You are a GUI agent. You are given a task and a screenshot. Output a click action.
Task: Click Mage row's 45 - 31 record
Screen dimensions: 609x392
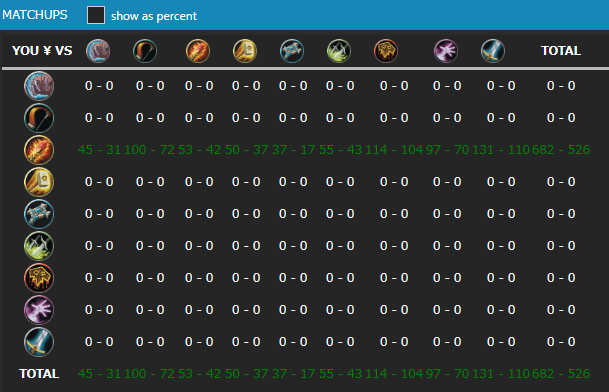(x=99, y=150)
